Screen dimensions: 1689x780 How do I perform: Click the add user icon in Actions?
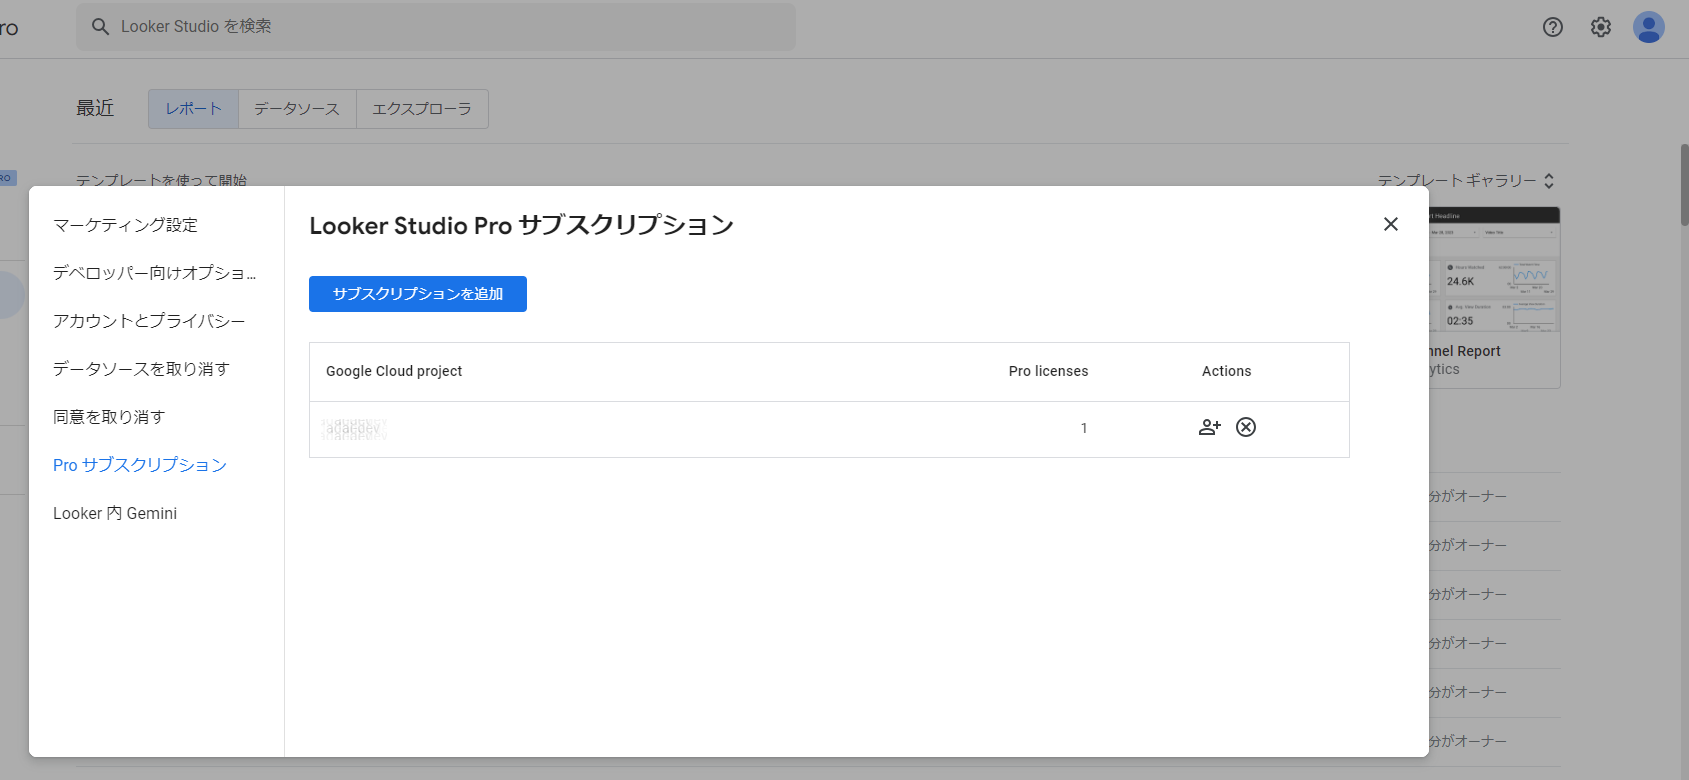coord(1209,427)
